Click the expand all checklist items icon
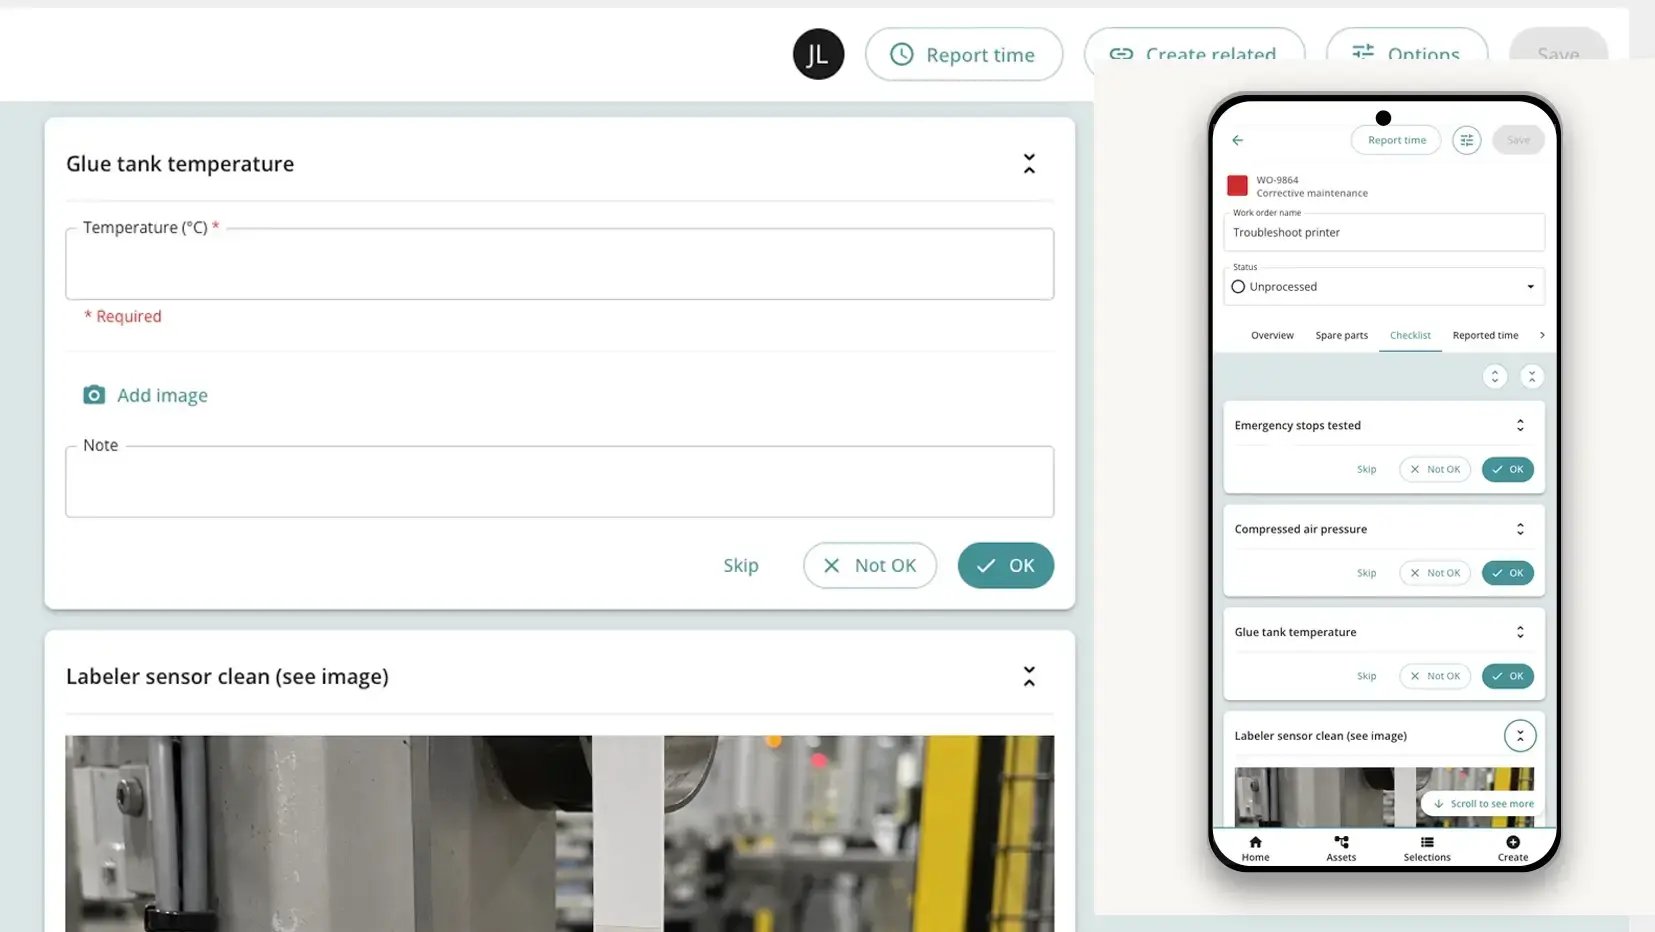The width and height of the screenshot is (1655, 932). coord(1495,377)
